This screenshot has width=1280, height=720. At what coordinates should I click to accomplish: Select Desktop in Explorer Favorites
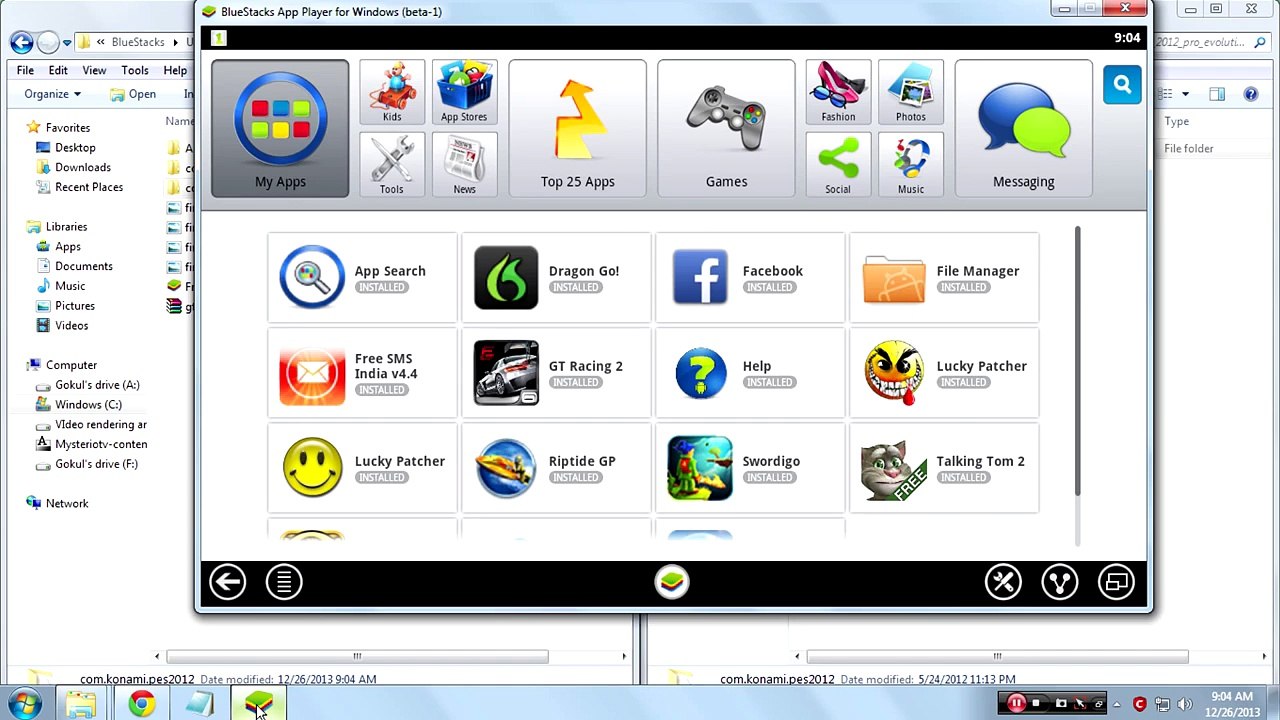pyautogui.click(x=75, y=147)
